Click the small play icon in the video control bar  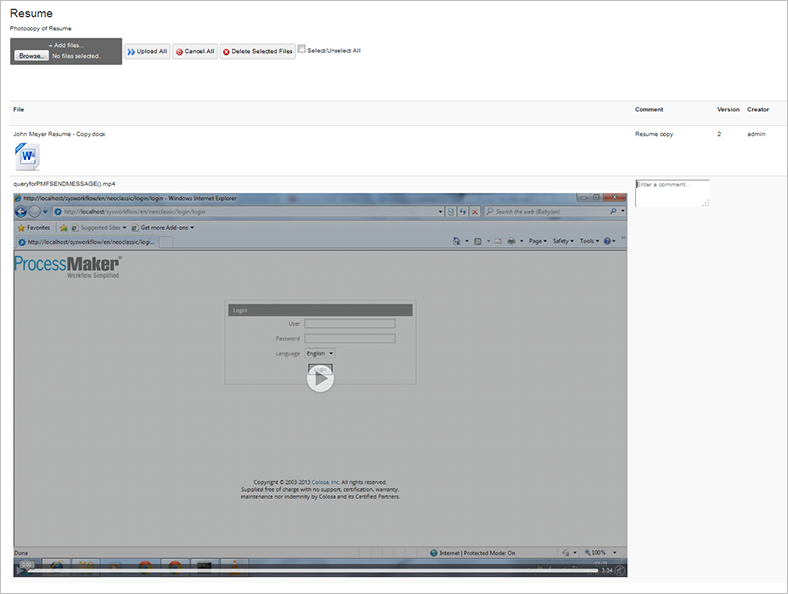[21, 570]
